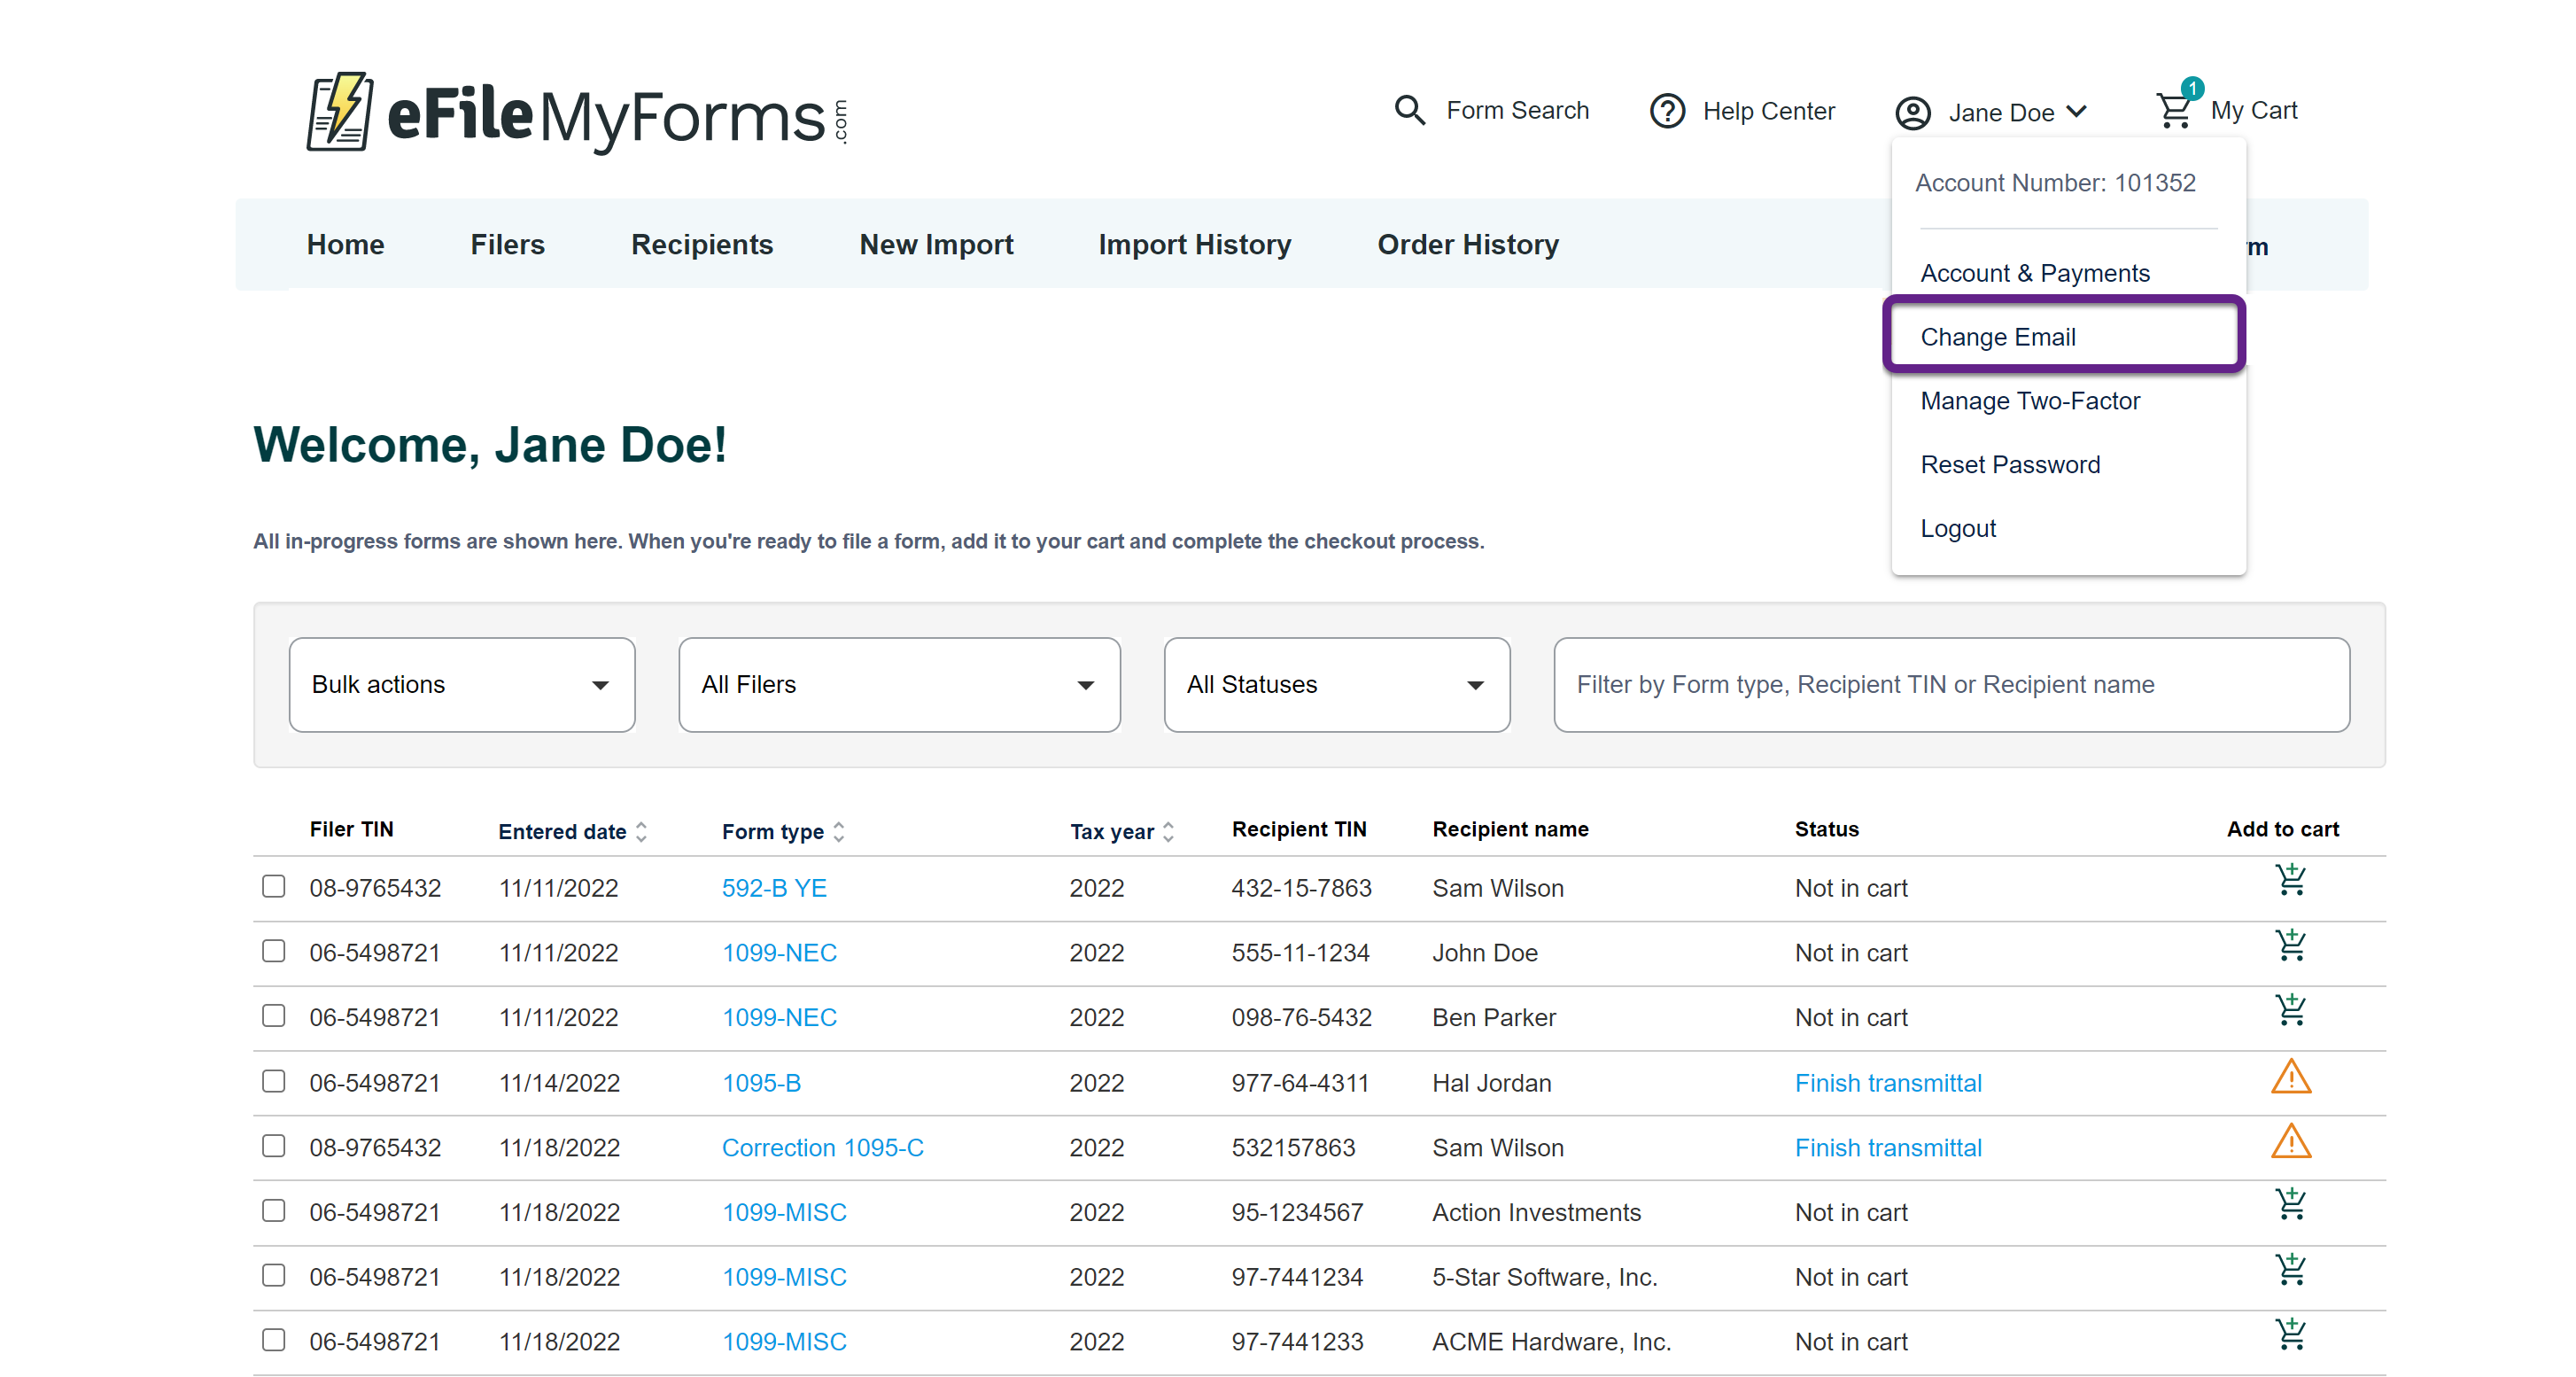The height and width of the screenshot is (1377, 2576).
Task: Click Recipient TIN 432-15-7863 cell
Action: [x=1301, y=888]
